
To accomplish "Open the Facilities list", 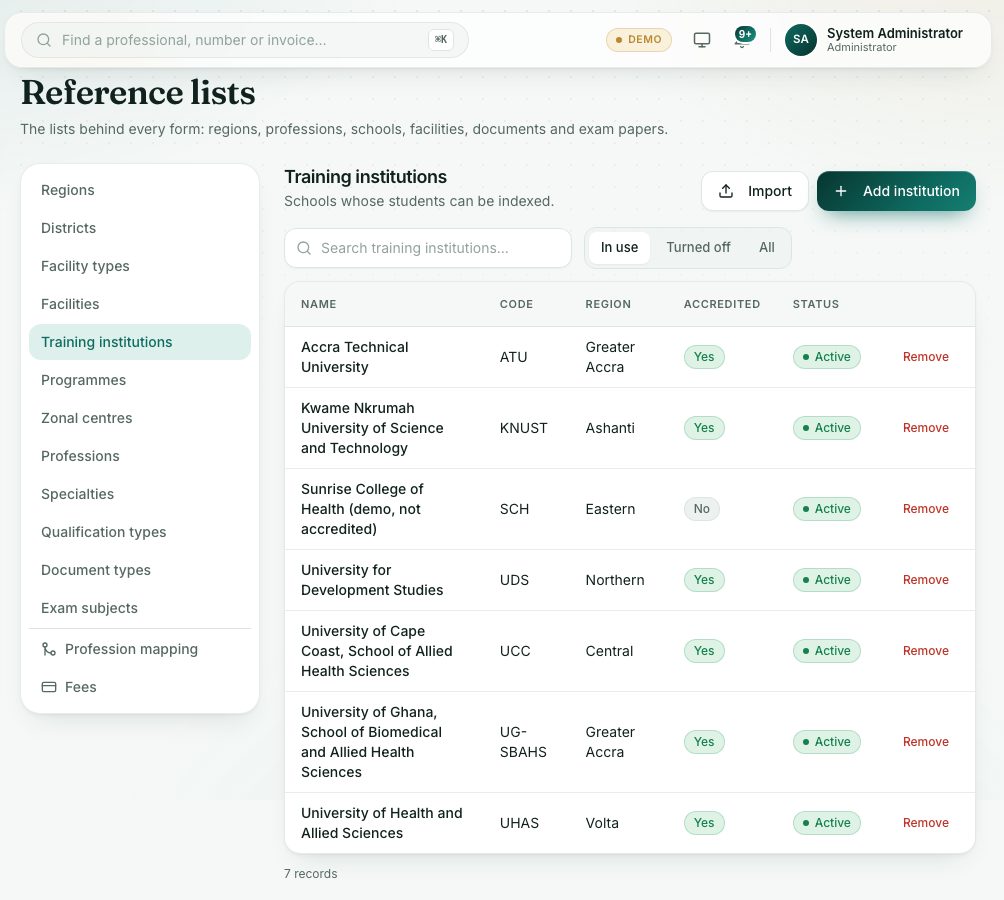I will pos(140,304).
